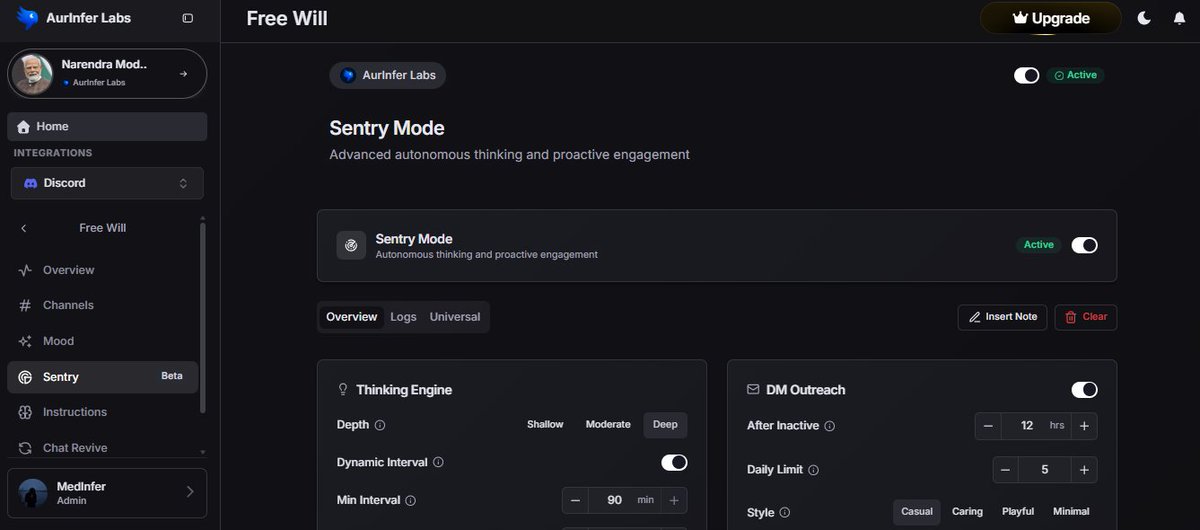Click the Insert Note button
Image resolution: width=1200 pixels, height=530 pixels.
(1002, 317)
